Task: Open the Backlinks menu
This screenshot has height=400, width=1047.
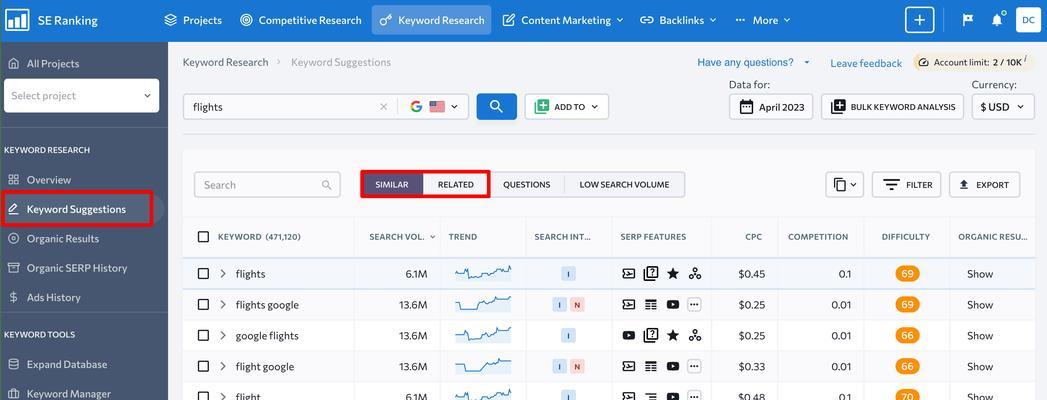Action: [x=678, y=20]
